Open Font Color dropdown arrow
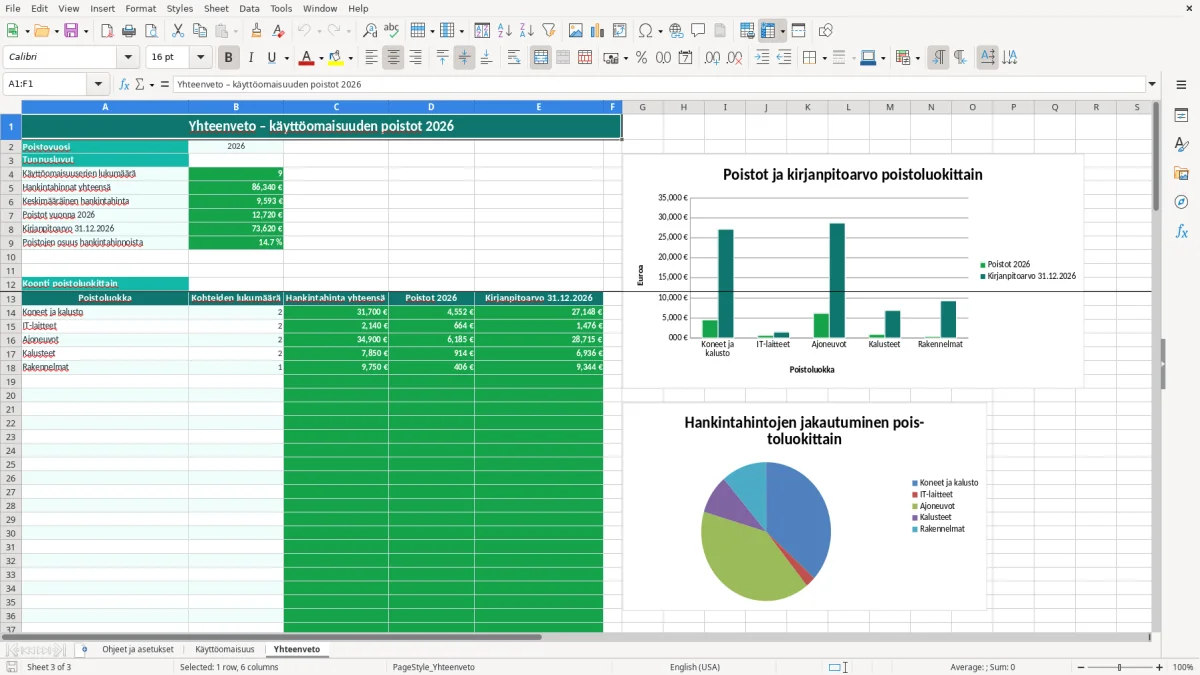This screenshot has height=675, width=1200. pos(322,58)
